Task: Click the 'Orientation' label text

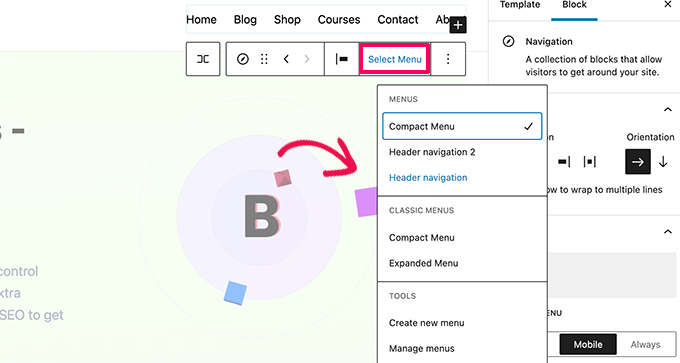Action: 650,137
